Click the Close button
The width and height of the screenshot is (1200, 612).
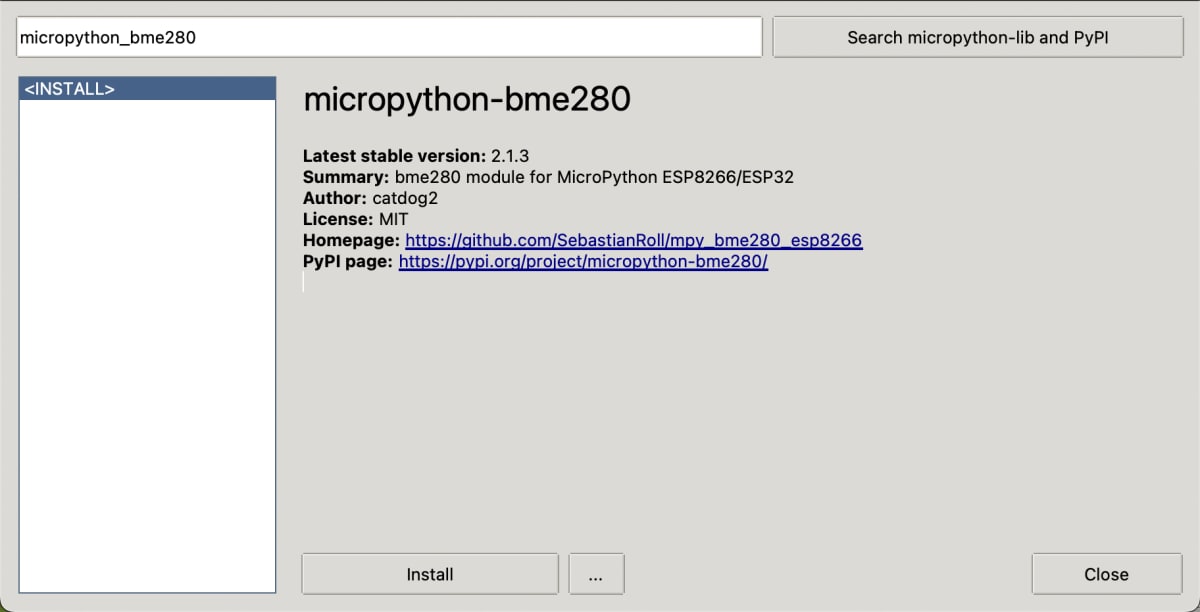[1106, 574]
